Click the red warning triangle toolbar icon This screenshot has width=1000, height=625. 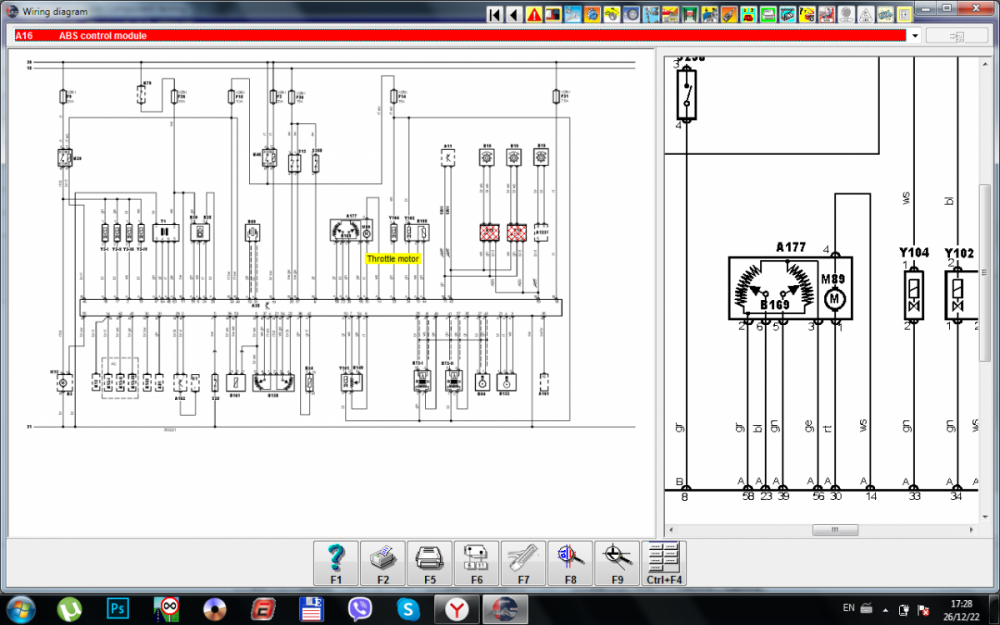[534, 14]
